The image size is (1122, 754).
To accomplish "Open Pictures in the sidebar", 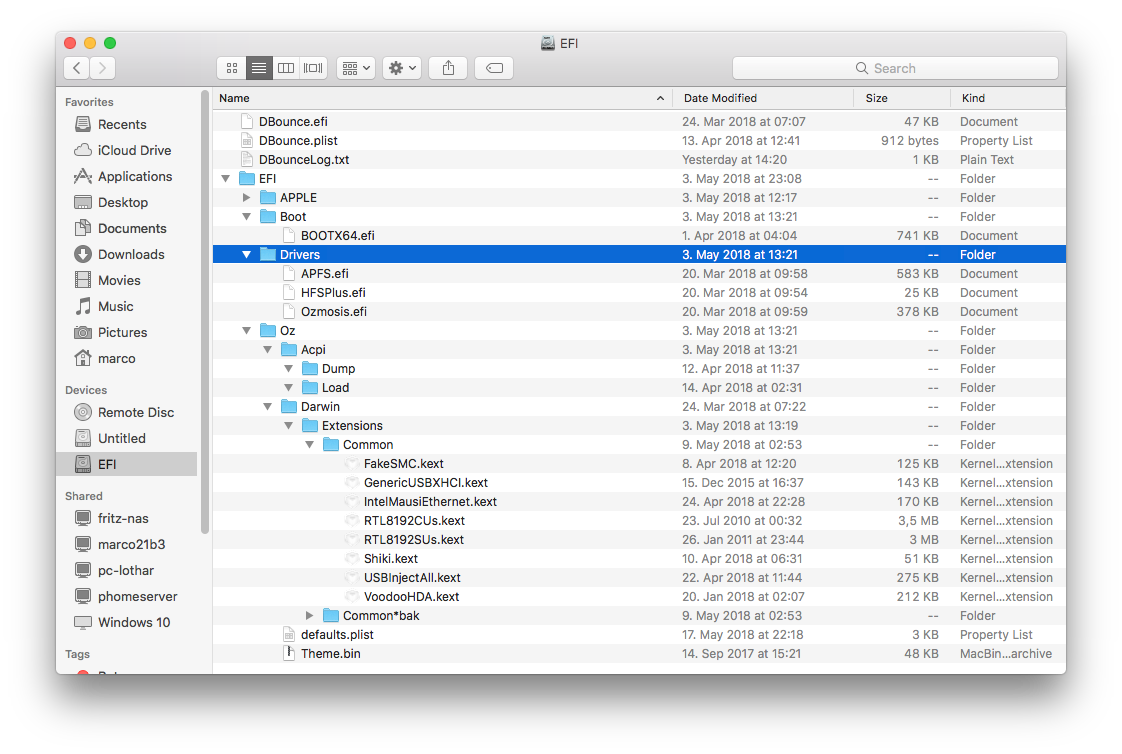I will point(111,333).
